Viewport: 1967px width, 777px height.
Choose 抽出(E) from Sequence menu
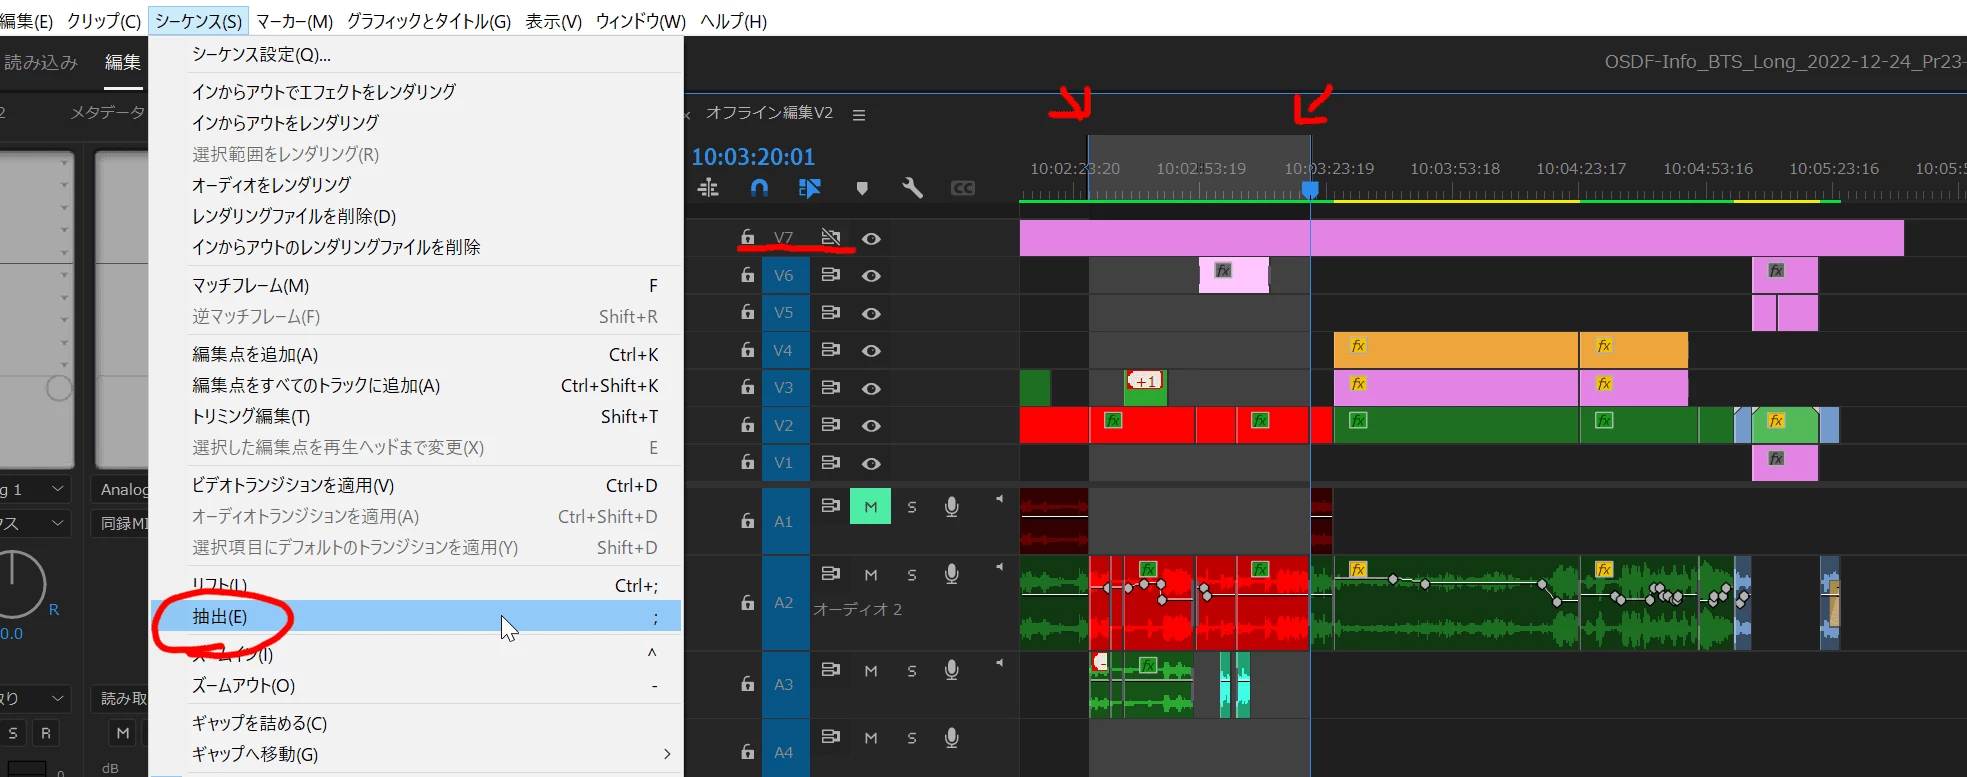(416, 616)
